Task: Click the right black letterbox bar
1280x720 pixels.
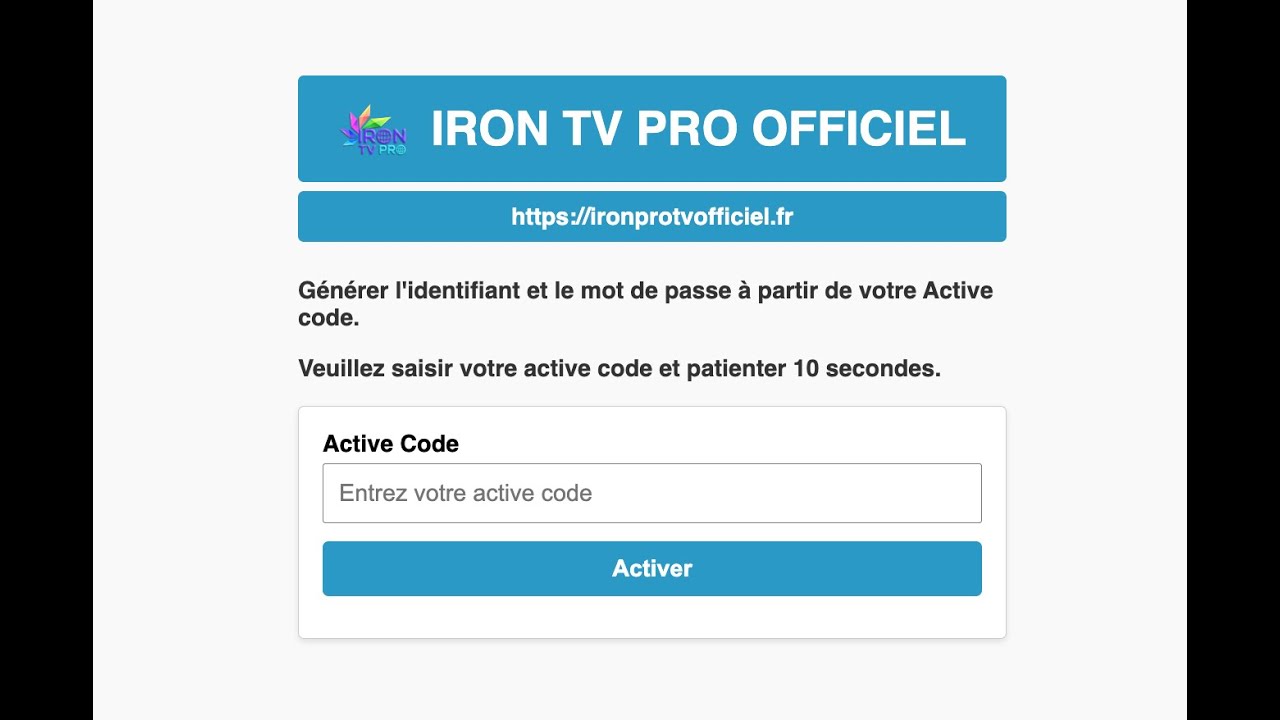Action: pyautogui.click(x=1233, y=360)
